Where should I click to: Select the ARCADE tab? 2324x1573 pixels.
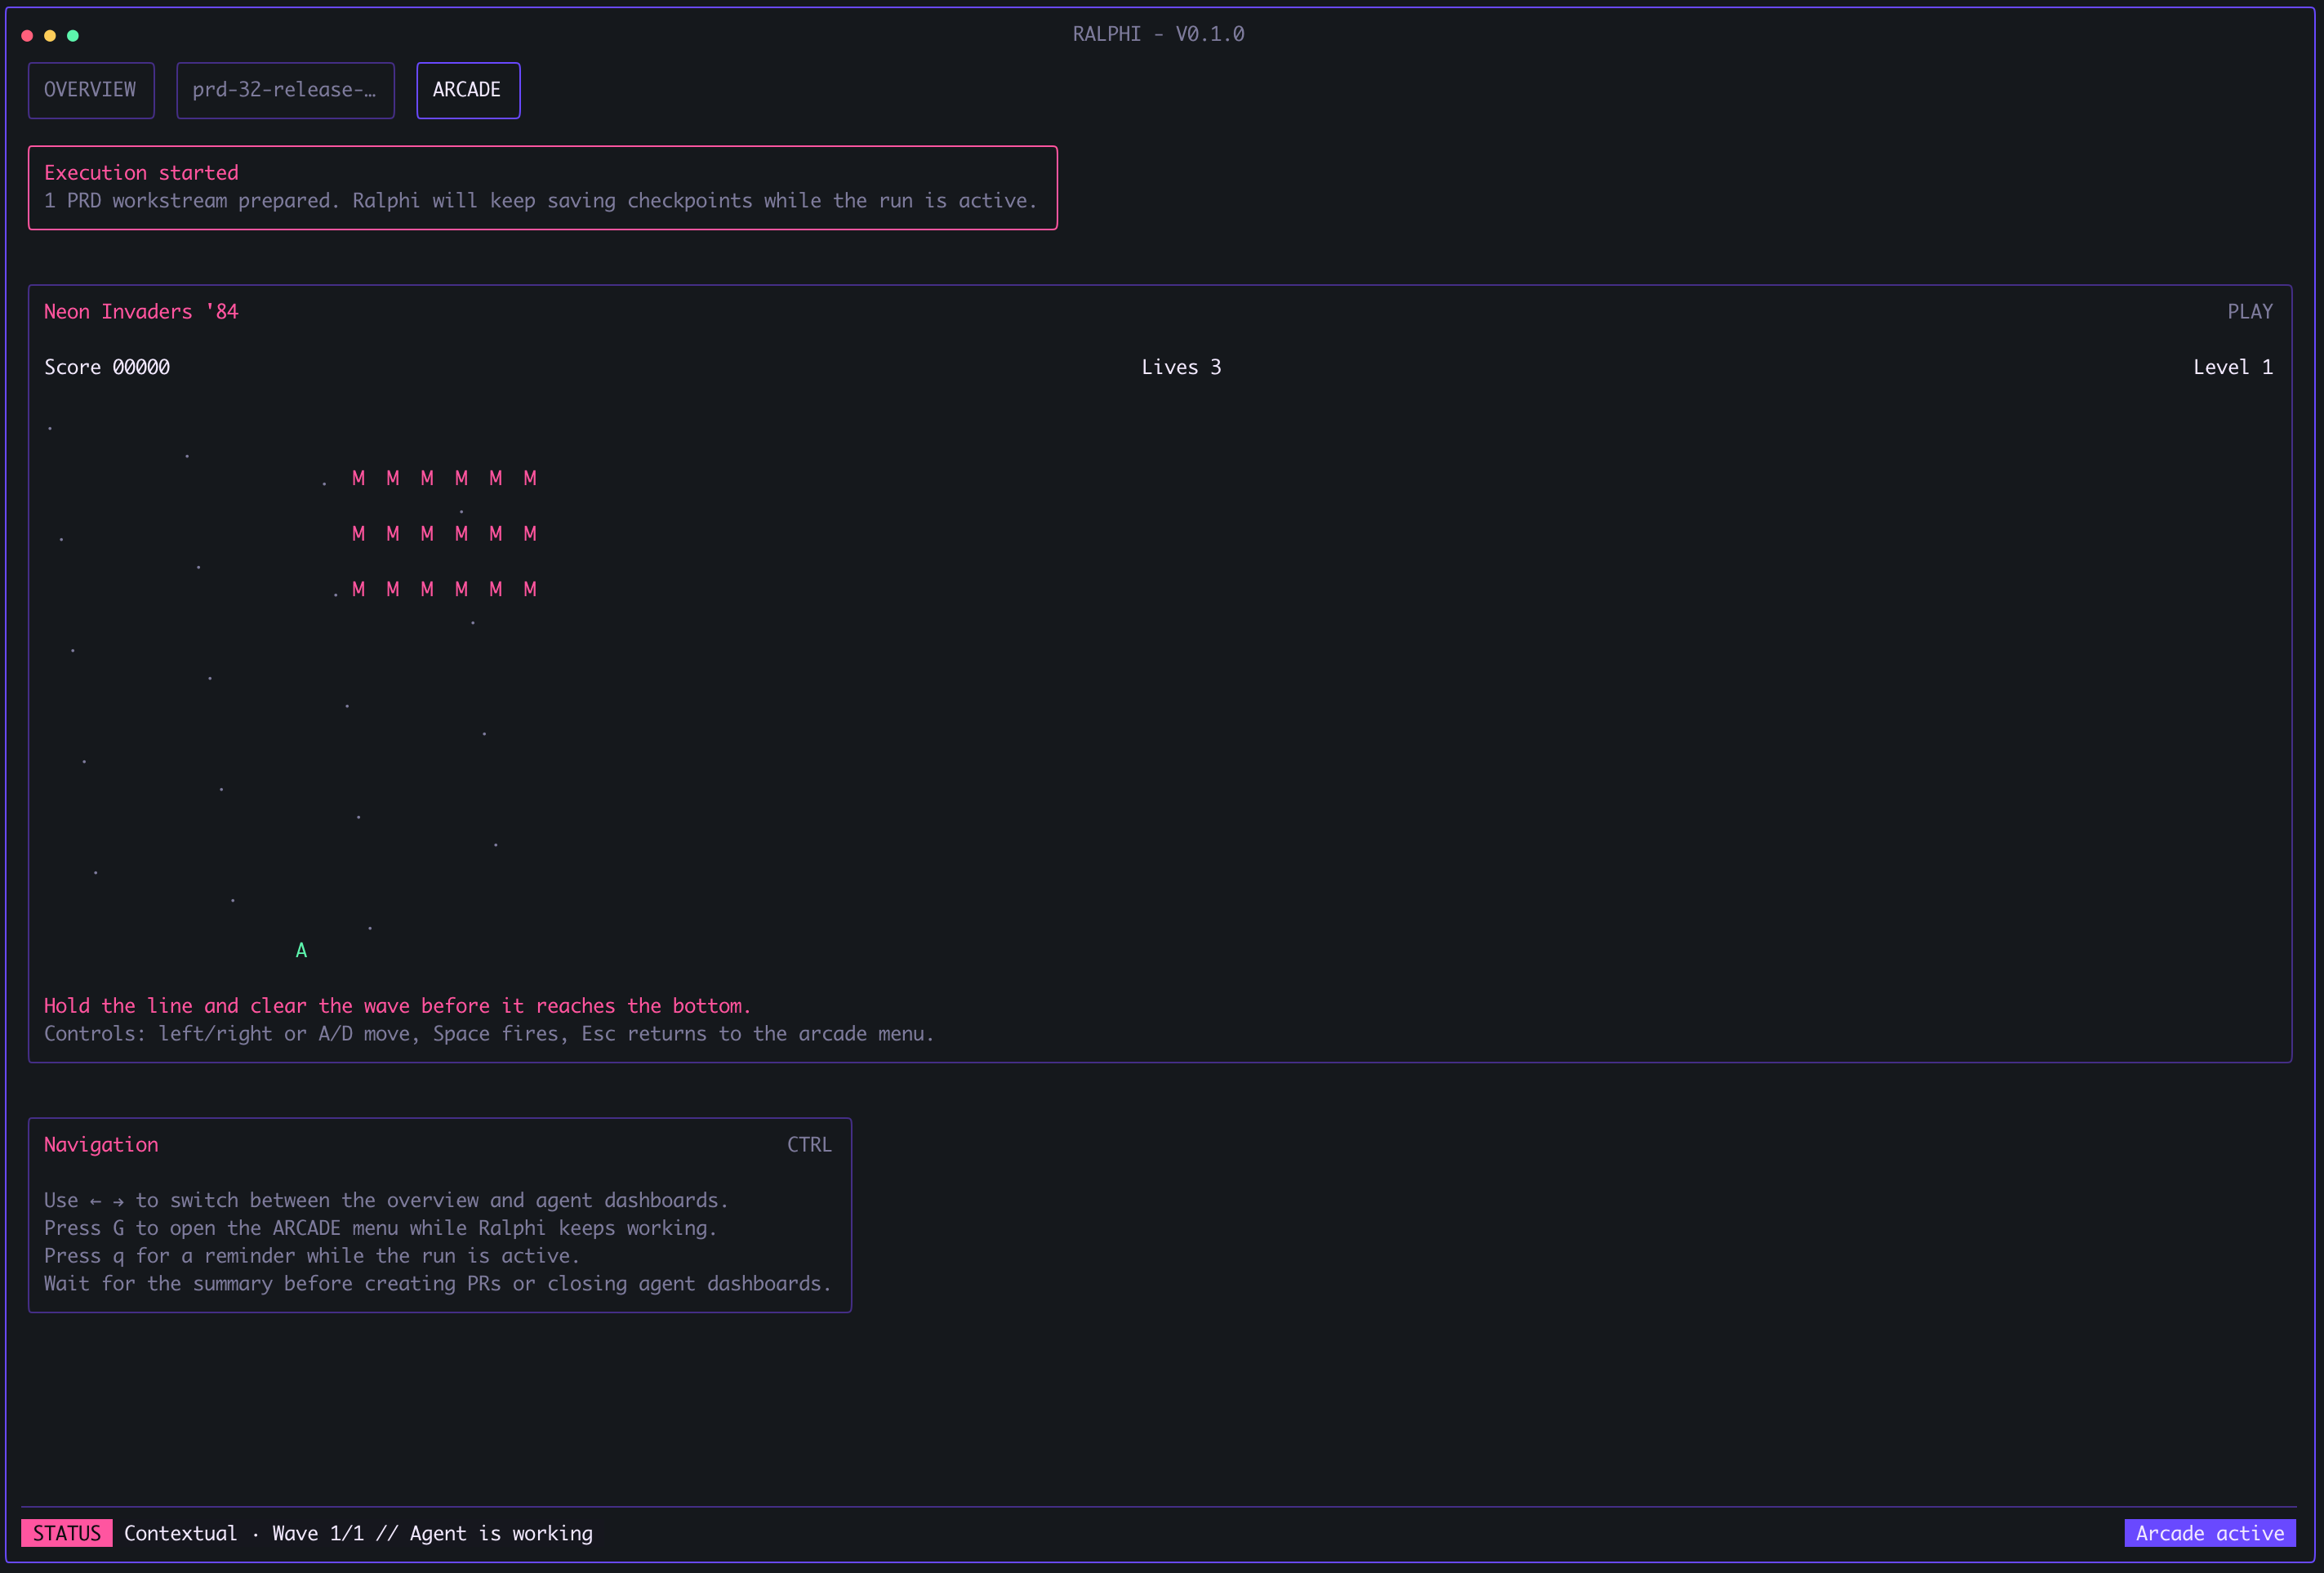[x=467, y=90]
